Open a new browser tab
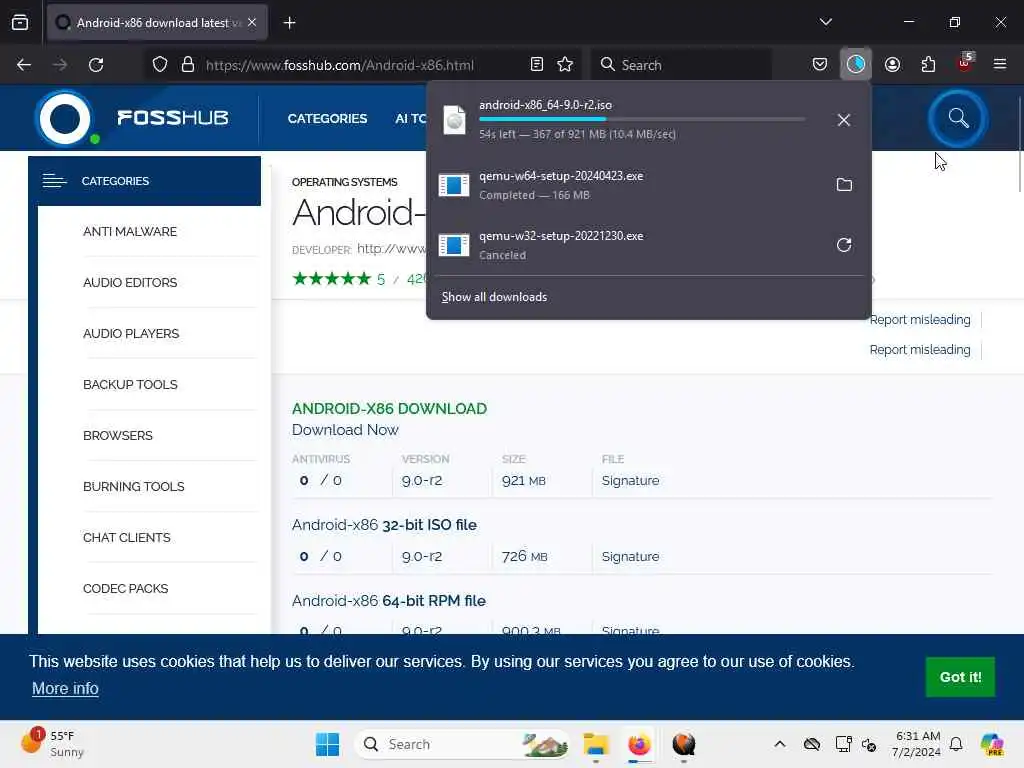Image resolution: width=1024 pixels, height=768 pixels. point(289,23)
